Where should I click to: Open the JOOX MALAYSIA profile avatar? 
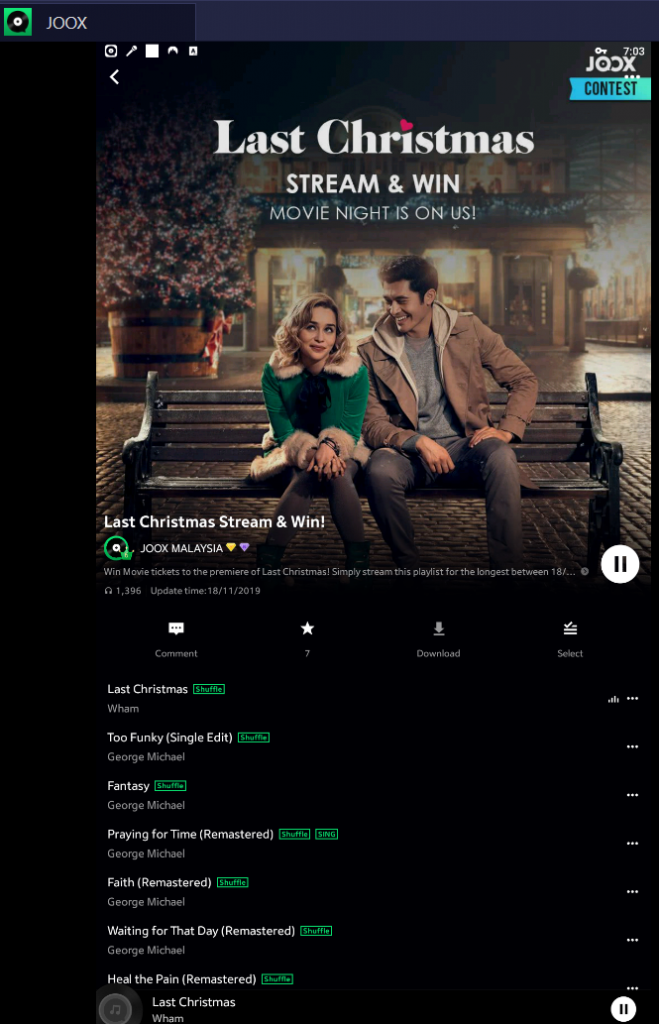(117, 548)
